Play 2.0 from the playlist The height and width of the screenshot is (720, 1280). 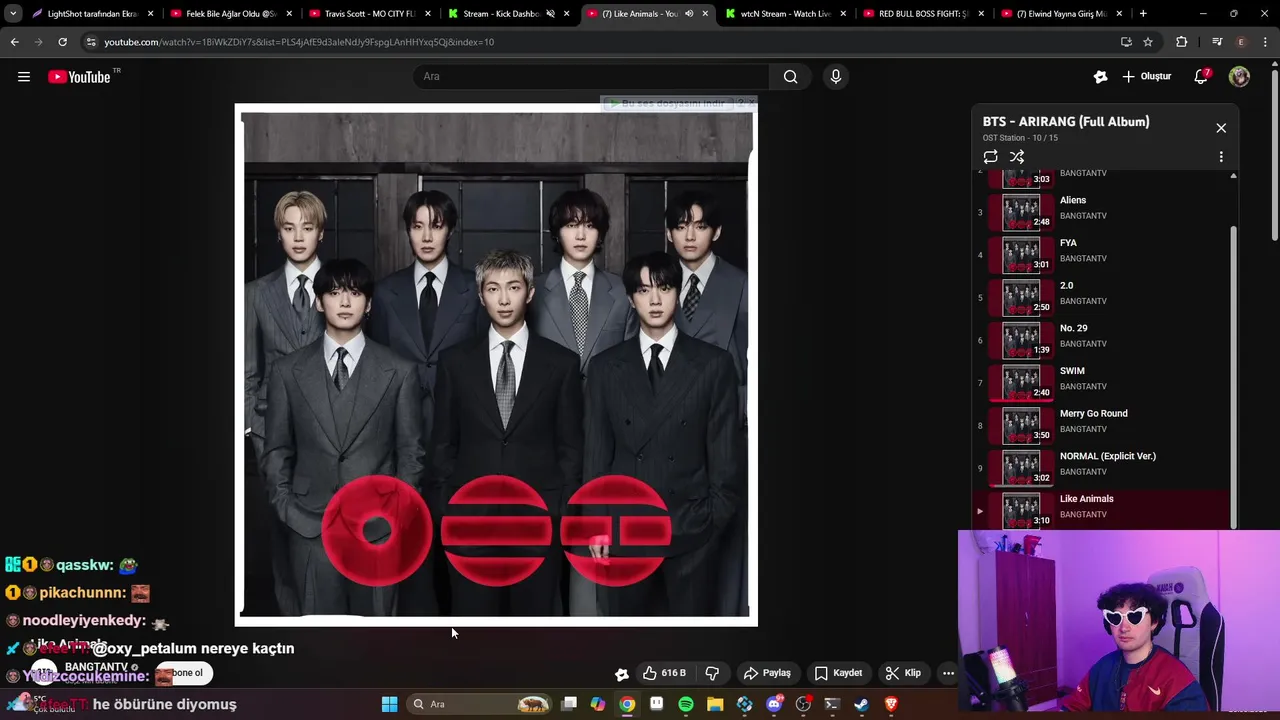[x=1102, y=297]
